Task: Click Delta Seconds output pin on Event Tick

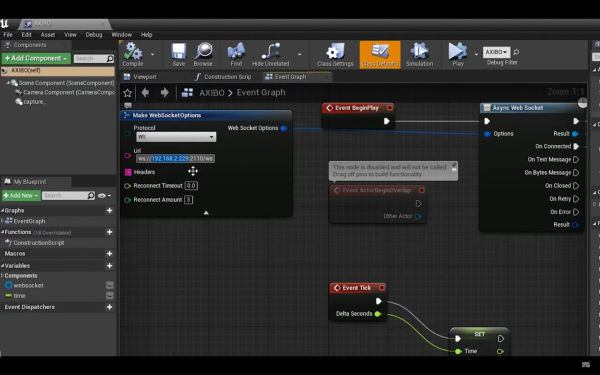Action: (x=378, y=314)
